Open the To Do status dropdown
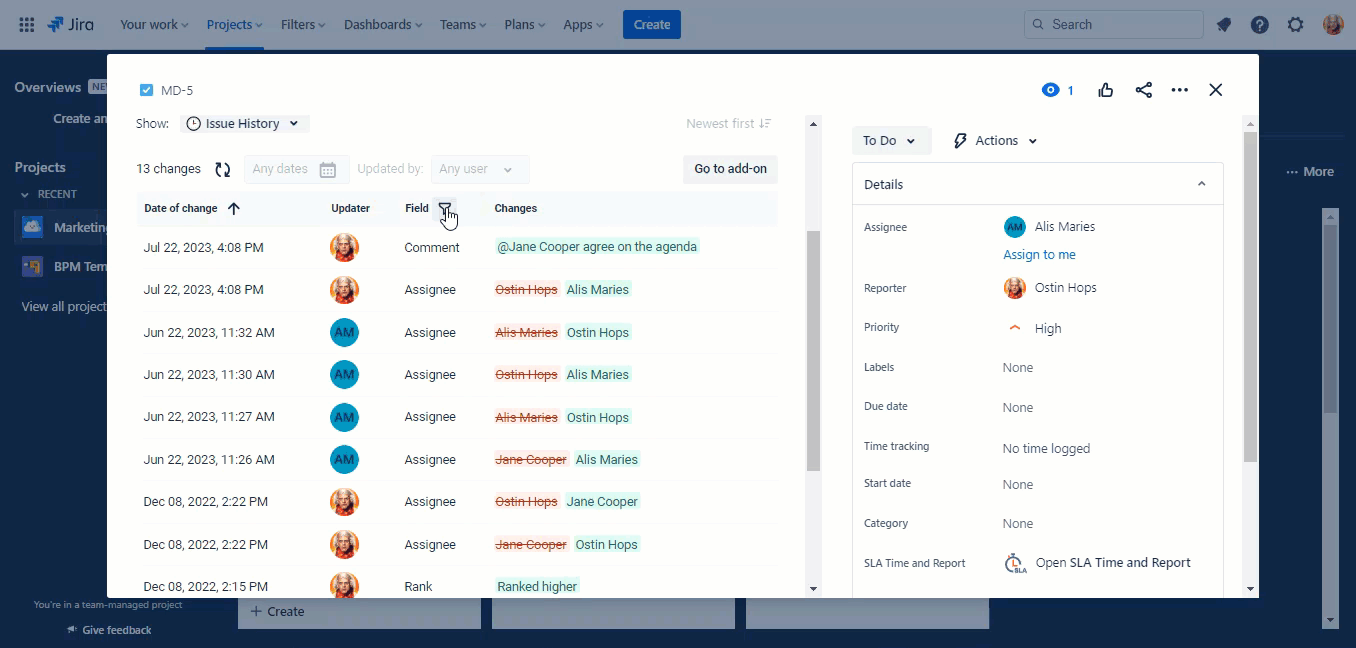The height and width of the screenshot is (648, 1356). point(891,141)
